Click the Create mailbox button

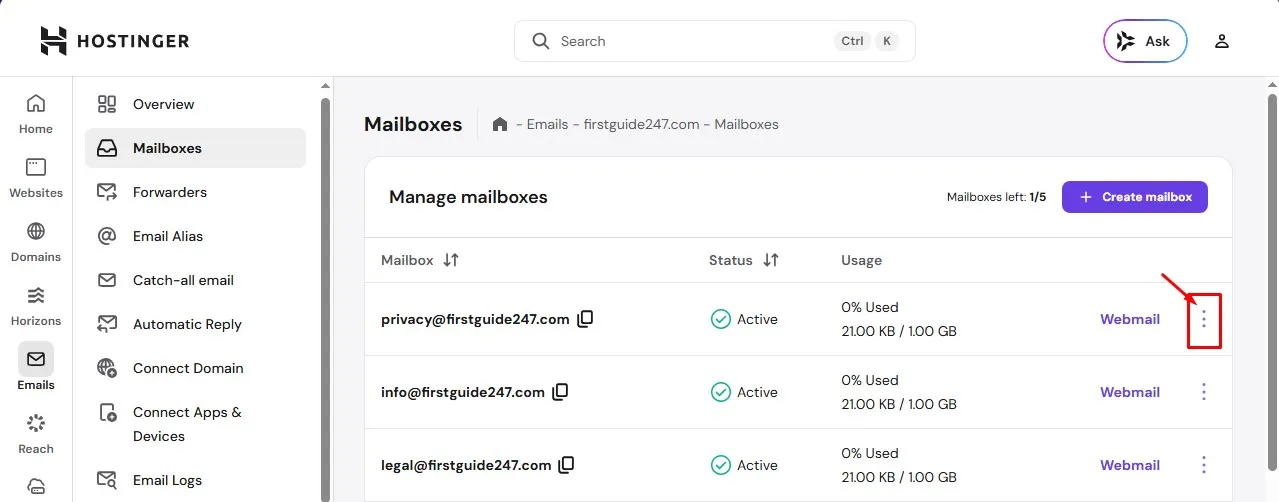pos(1134,197)
